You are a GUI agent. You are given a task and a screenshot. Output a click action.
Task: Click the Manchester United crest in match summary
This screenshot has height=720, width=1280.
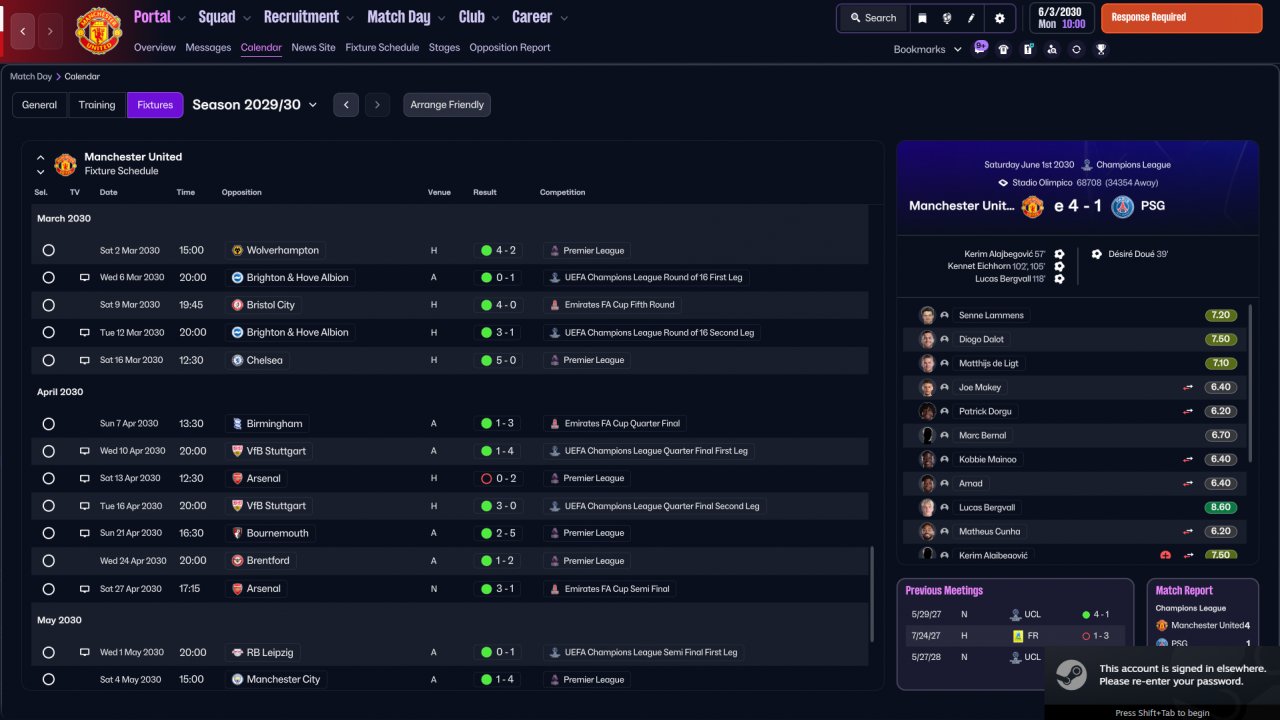(x=1033, y=206)
